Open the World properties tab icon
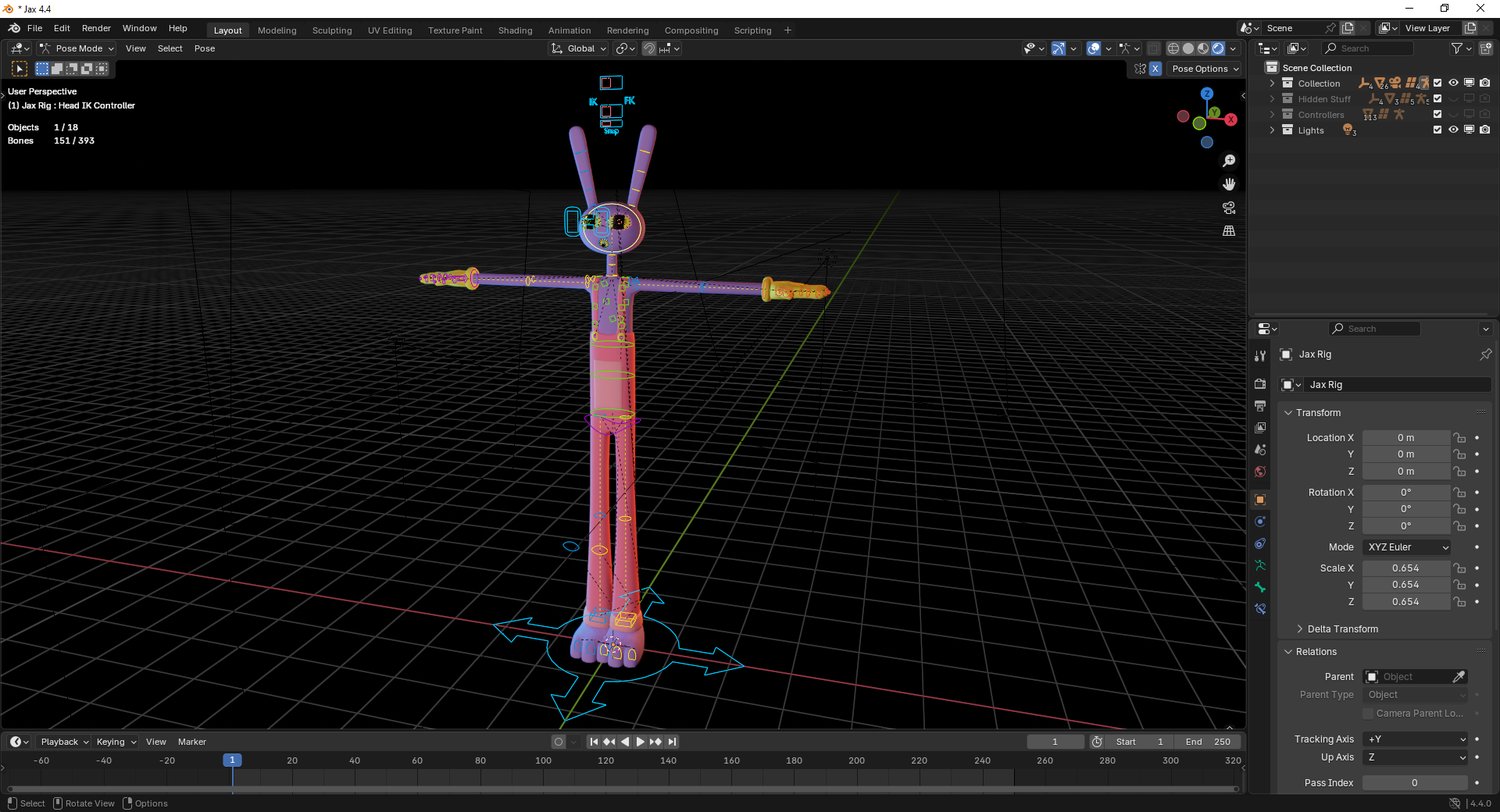The image size is (1500, 812). coord(1260,472)
